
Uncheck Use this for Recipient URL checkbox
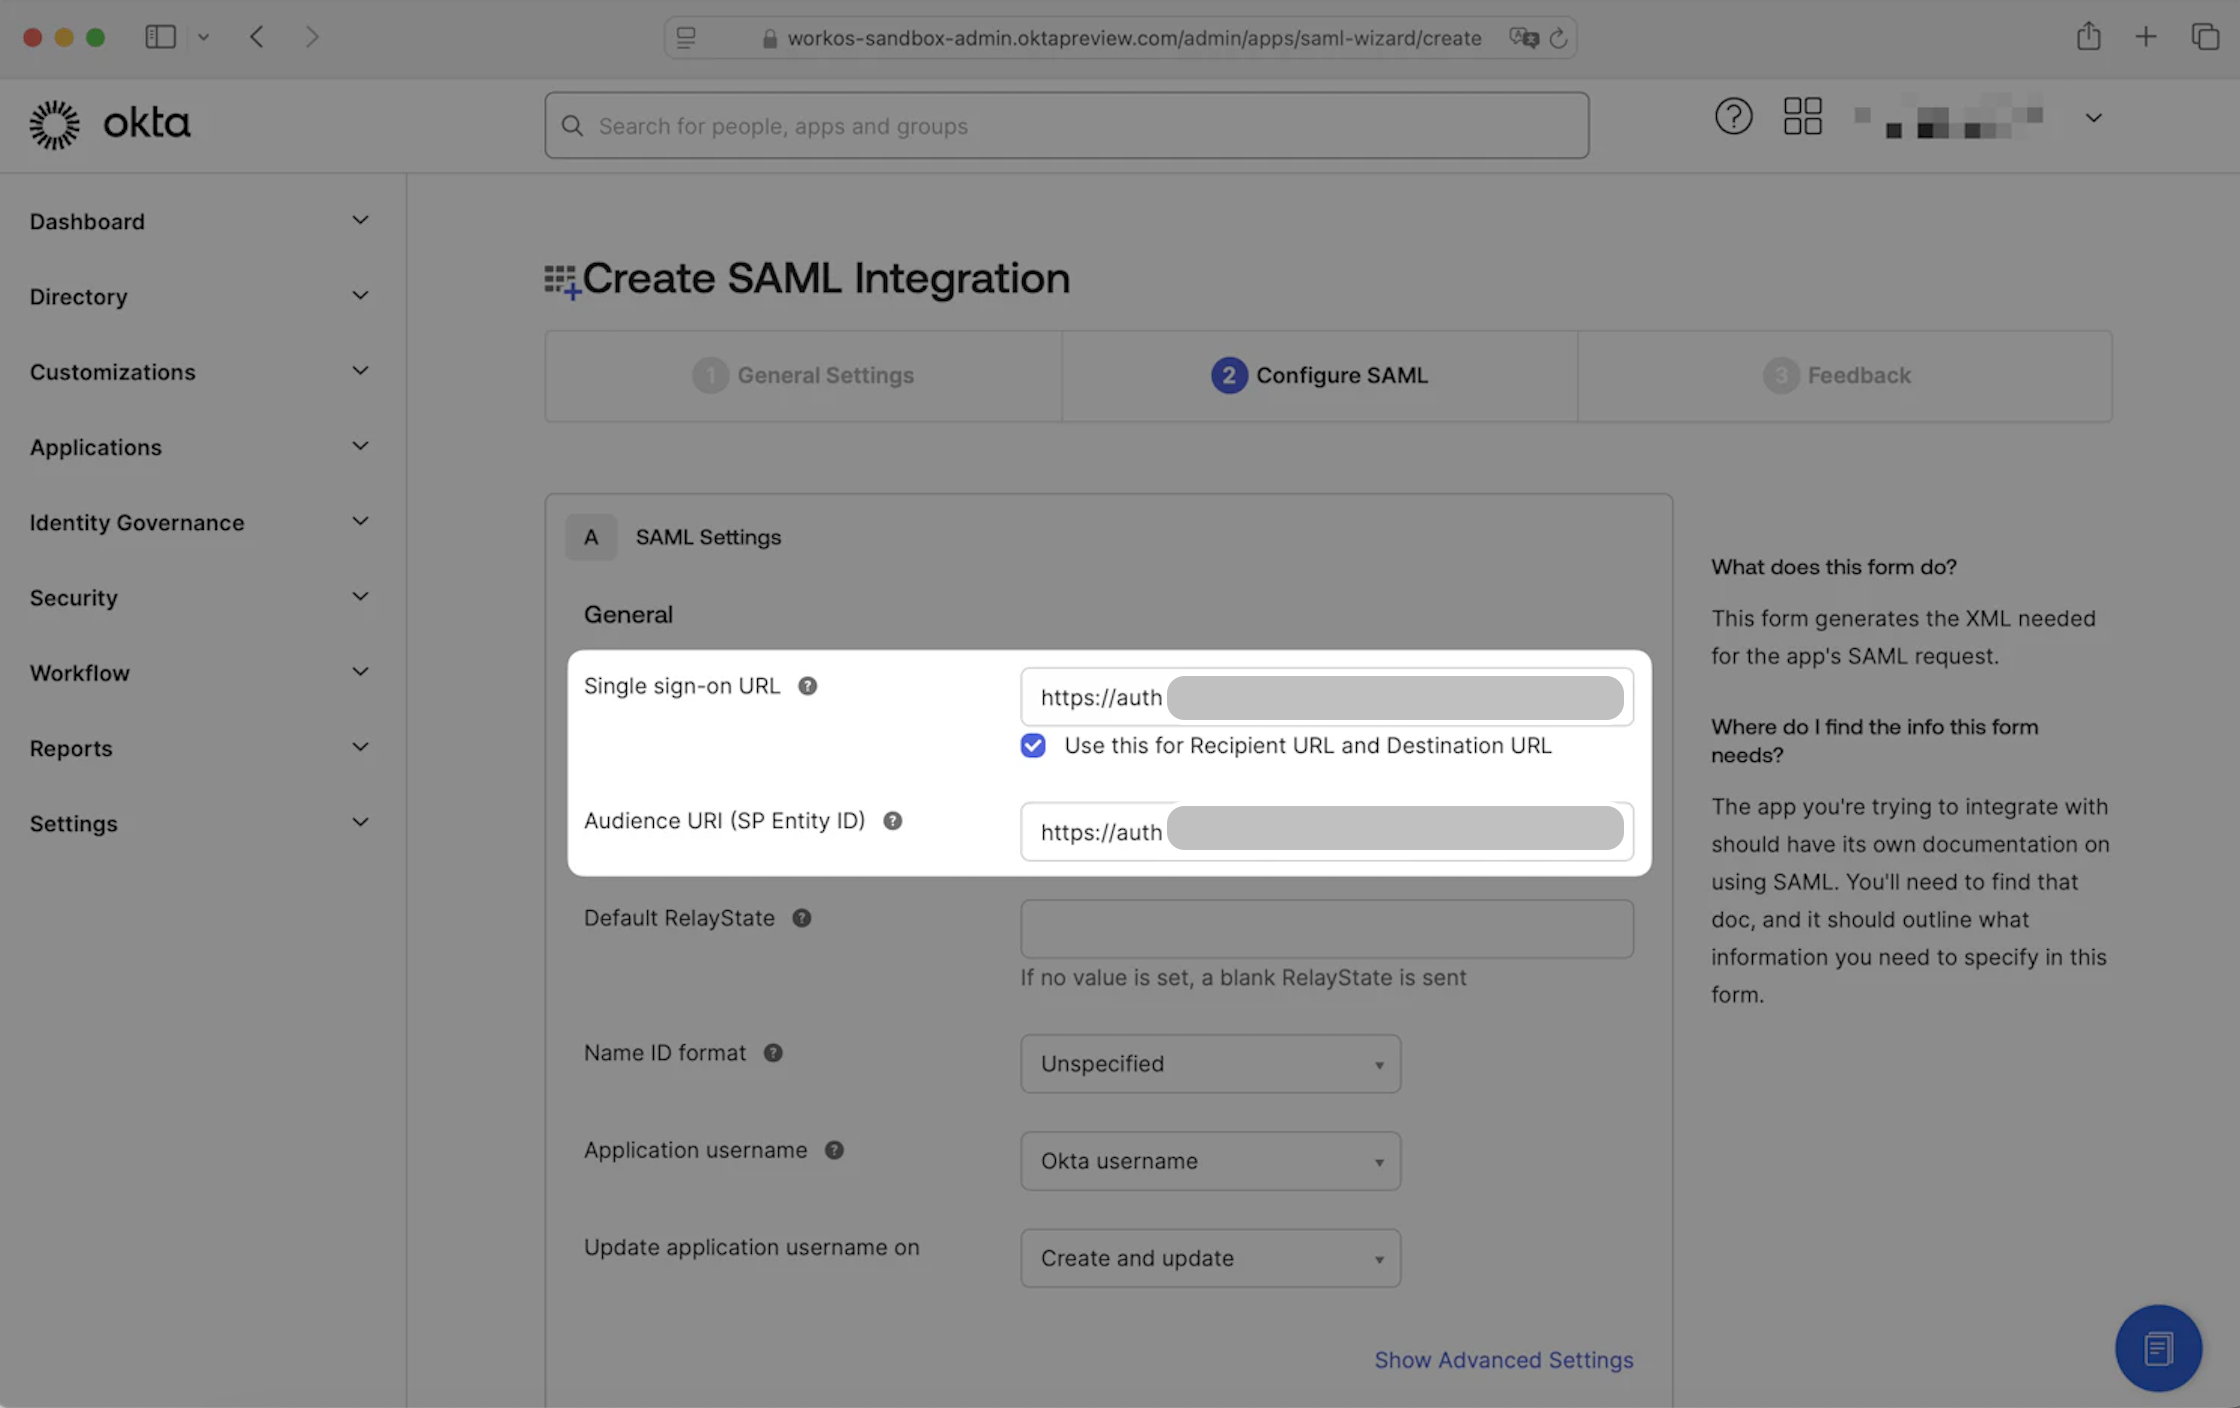coord(1033,746)
